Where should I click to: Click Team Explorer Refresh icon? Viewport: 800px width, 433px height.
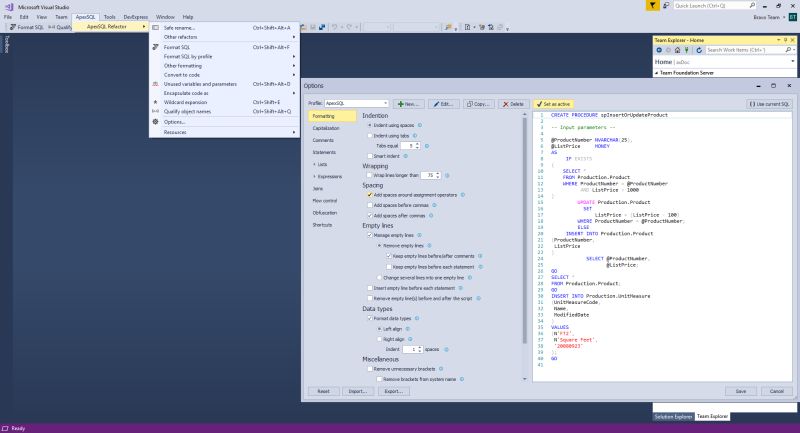(699, 50)
